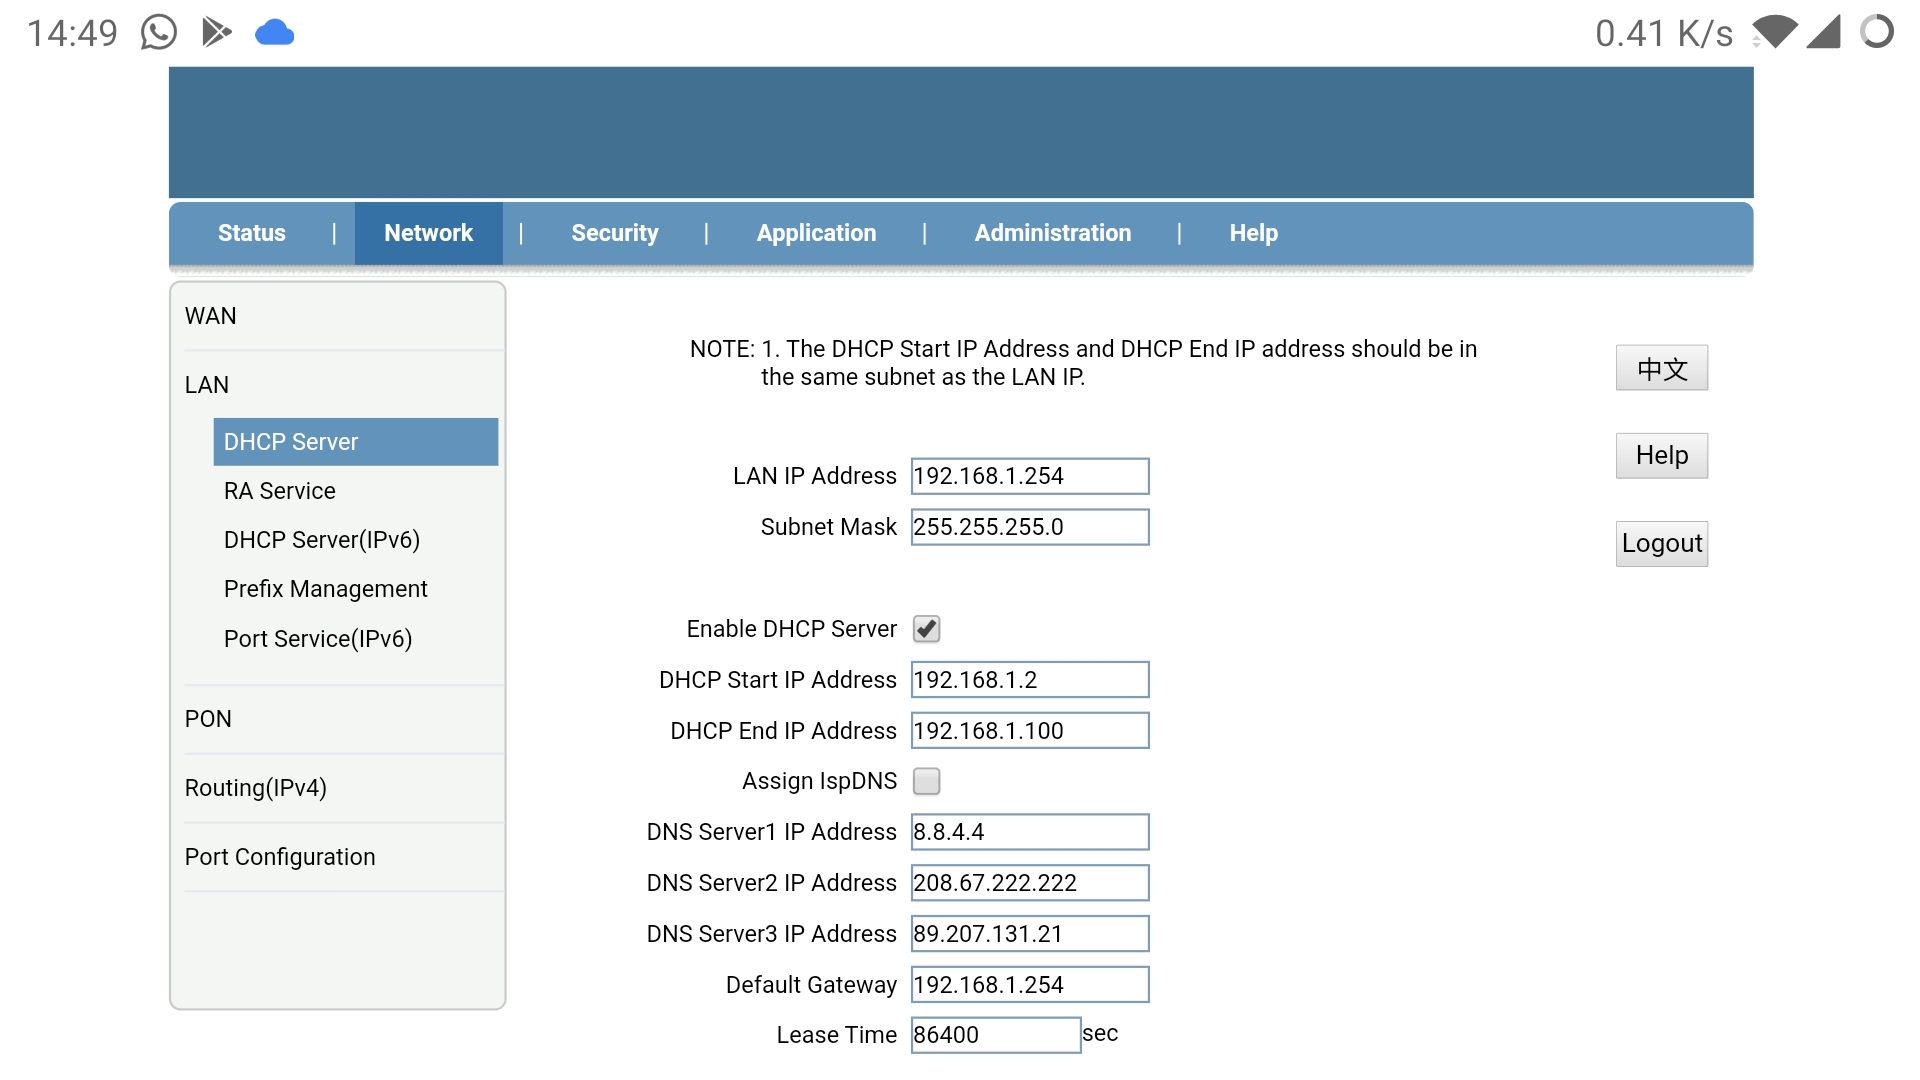Select DHCP Server(IPv6) in sidebar
The image size is (1920, 1080).
(x=322, y=540)
